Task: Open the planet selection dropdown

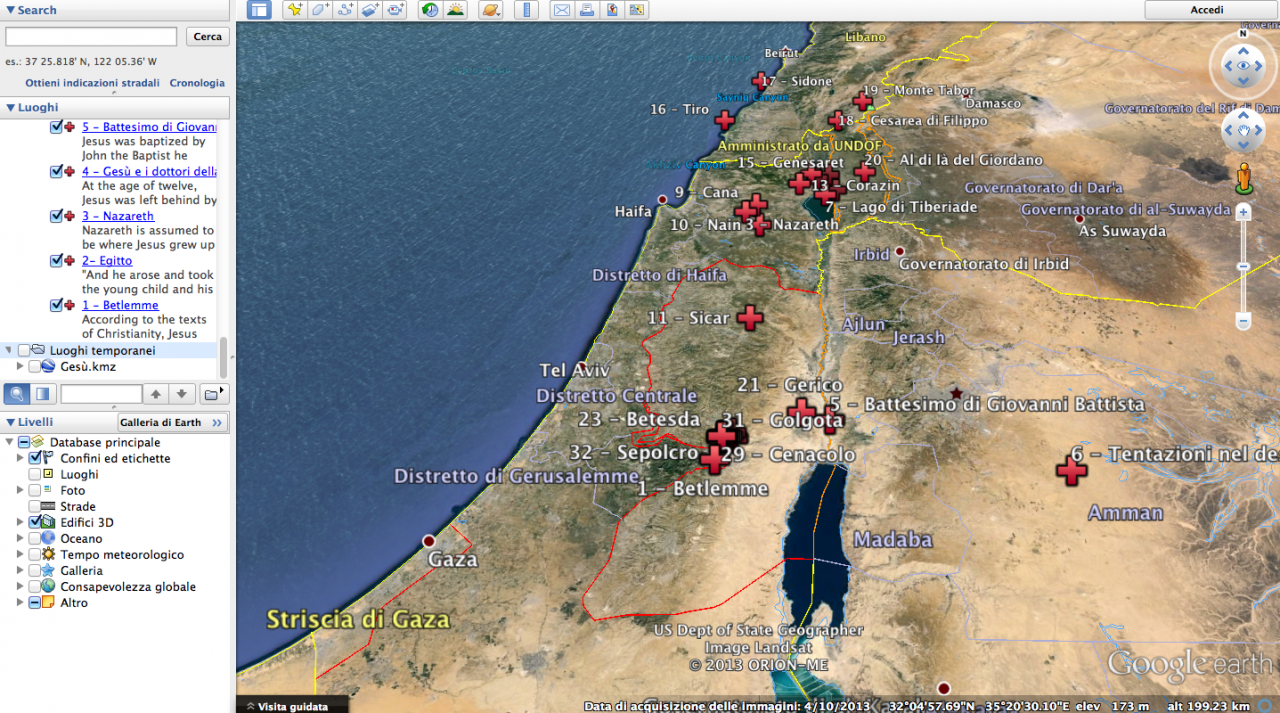Action: [492, 10]
